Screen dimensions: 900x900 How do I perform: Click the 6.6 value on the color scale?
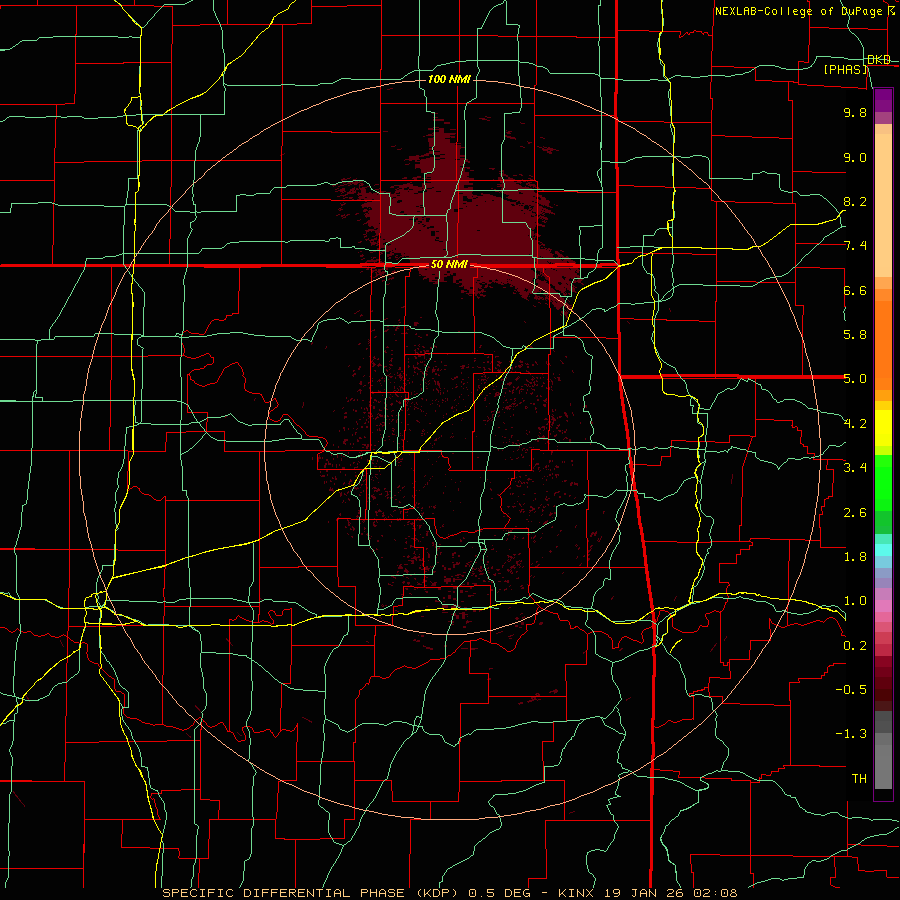[855, 290]
